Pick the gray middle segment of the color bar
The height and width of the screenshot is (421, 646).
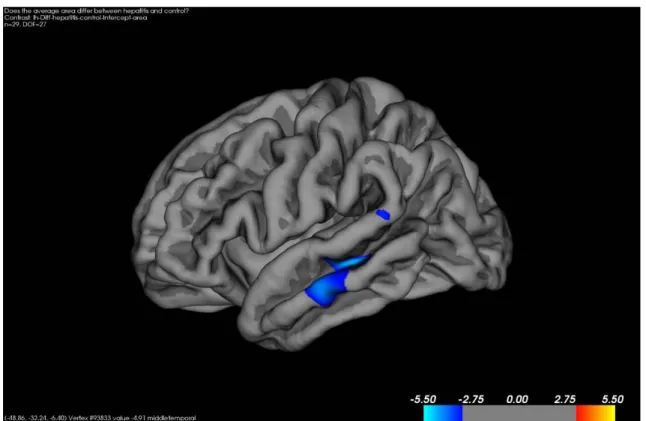519,413
